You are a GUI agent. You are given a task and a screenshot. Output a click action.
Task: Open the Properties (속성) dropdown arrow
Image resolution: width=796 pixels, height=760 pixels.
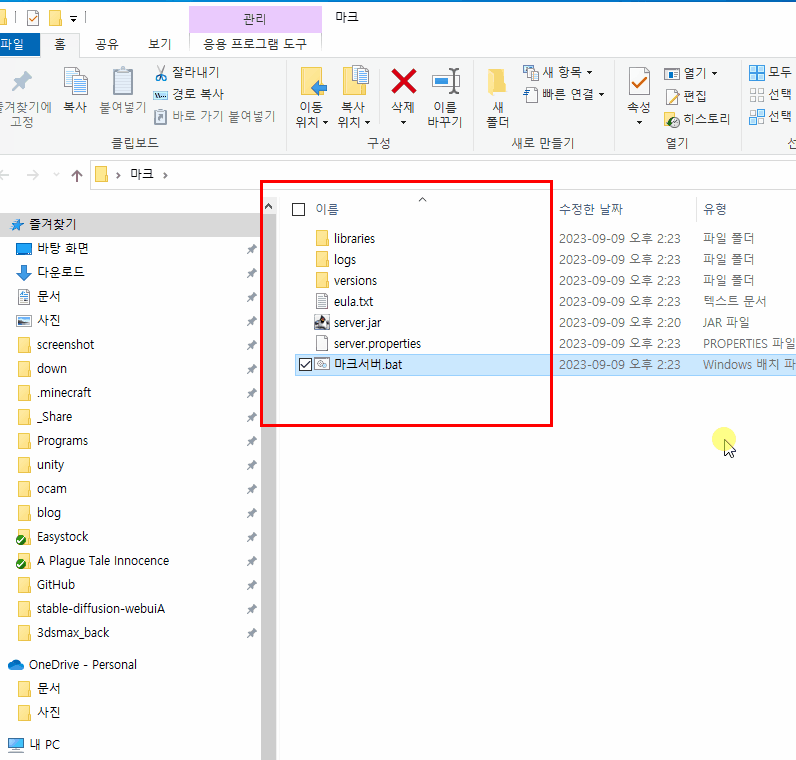coord(639,123)
